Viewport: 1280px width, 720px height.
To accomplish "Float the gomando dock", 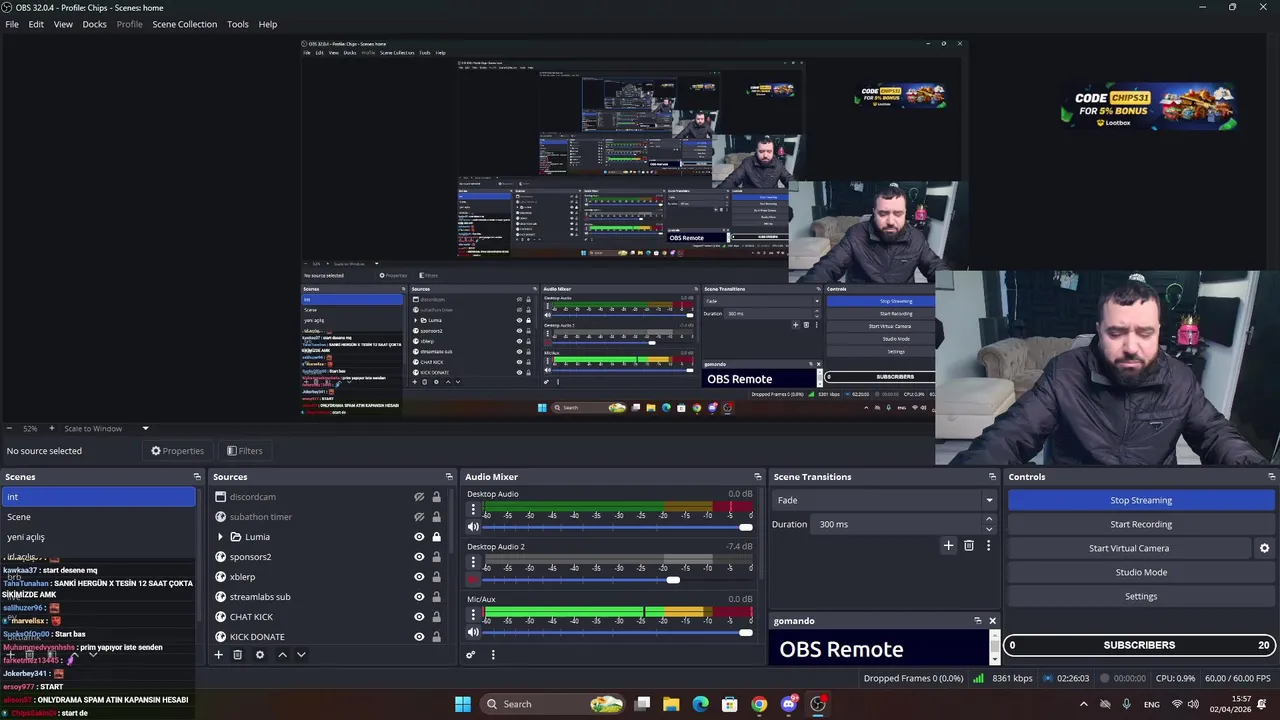I will tap(978, 621).
